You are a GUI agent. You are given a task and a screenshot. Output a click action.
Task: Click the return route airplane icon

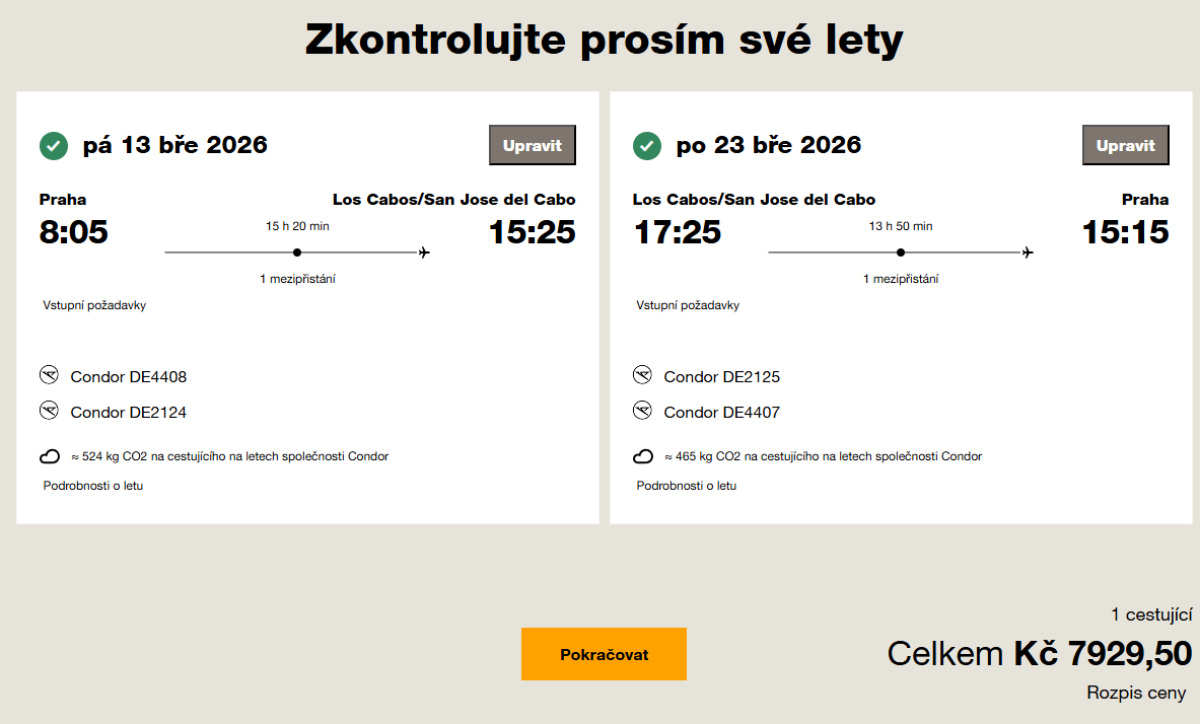point(1027,253)
